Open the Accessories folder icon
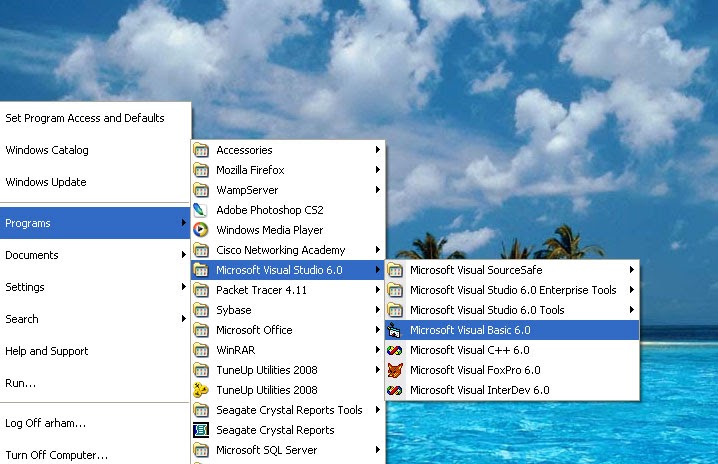The image size is (718, 464). [201, 150]
